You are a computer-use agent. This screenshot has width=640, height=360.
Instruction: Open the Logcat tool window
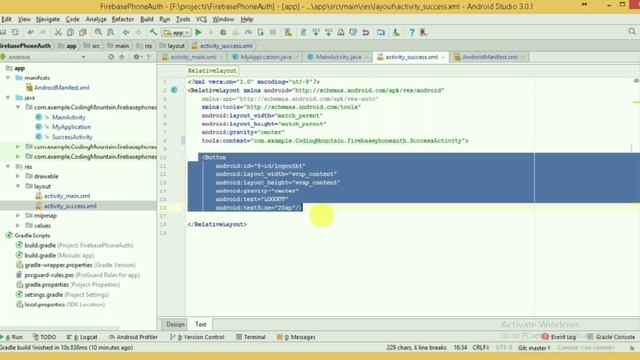coord(82,337)
